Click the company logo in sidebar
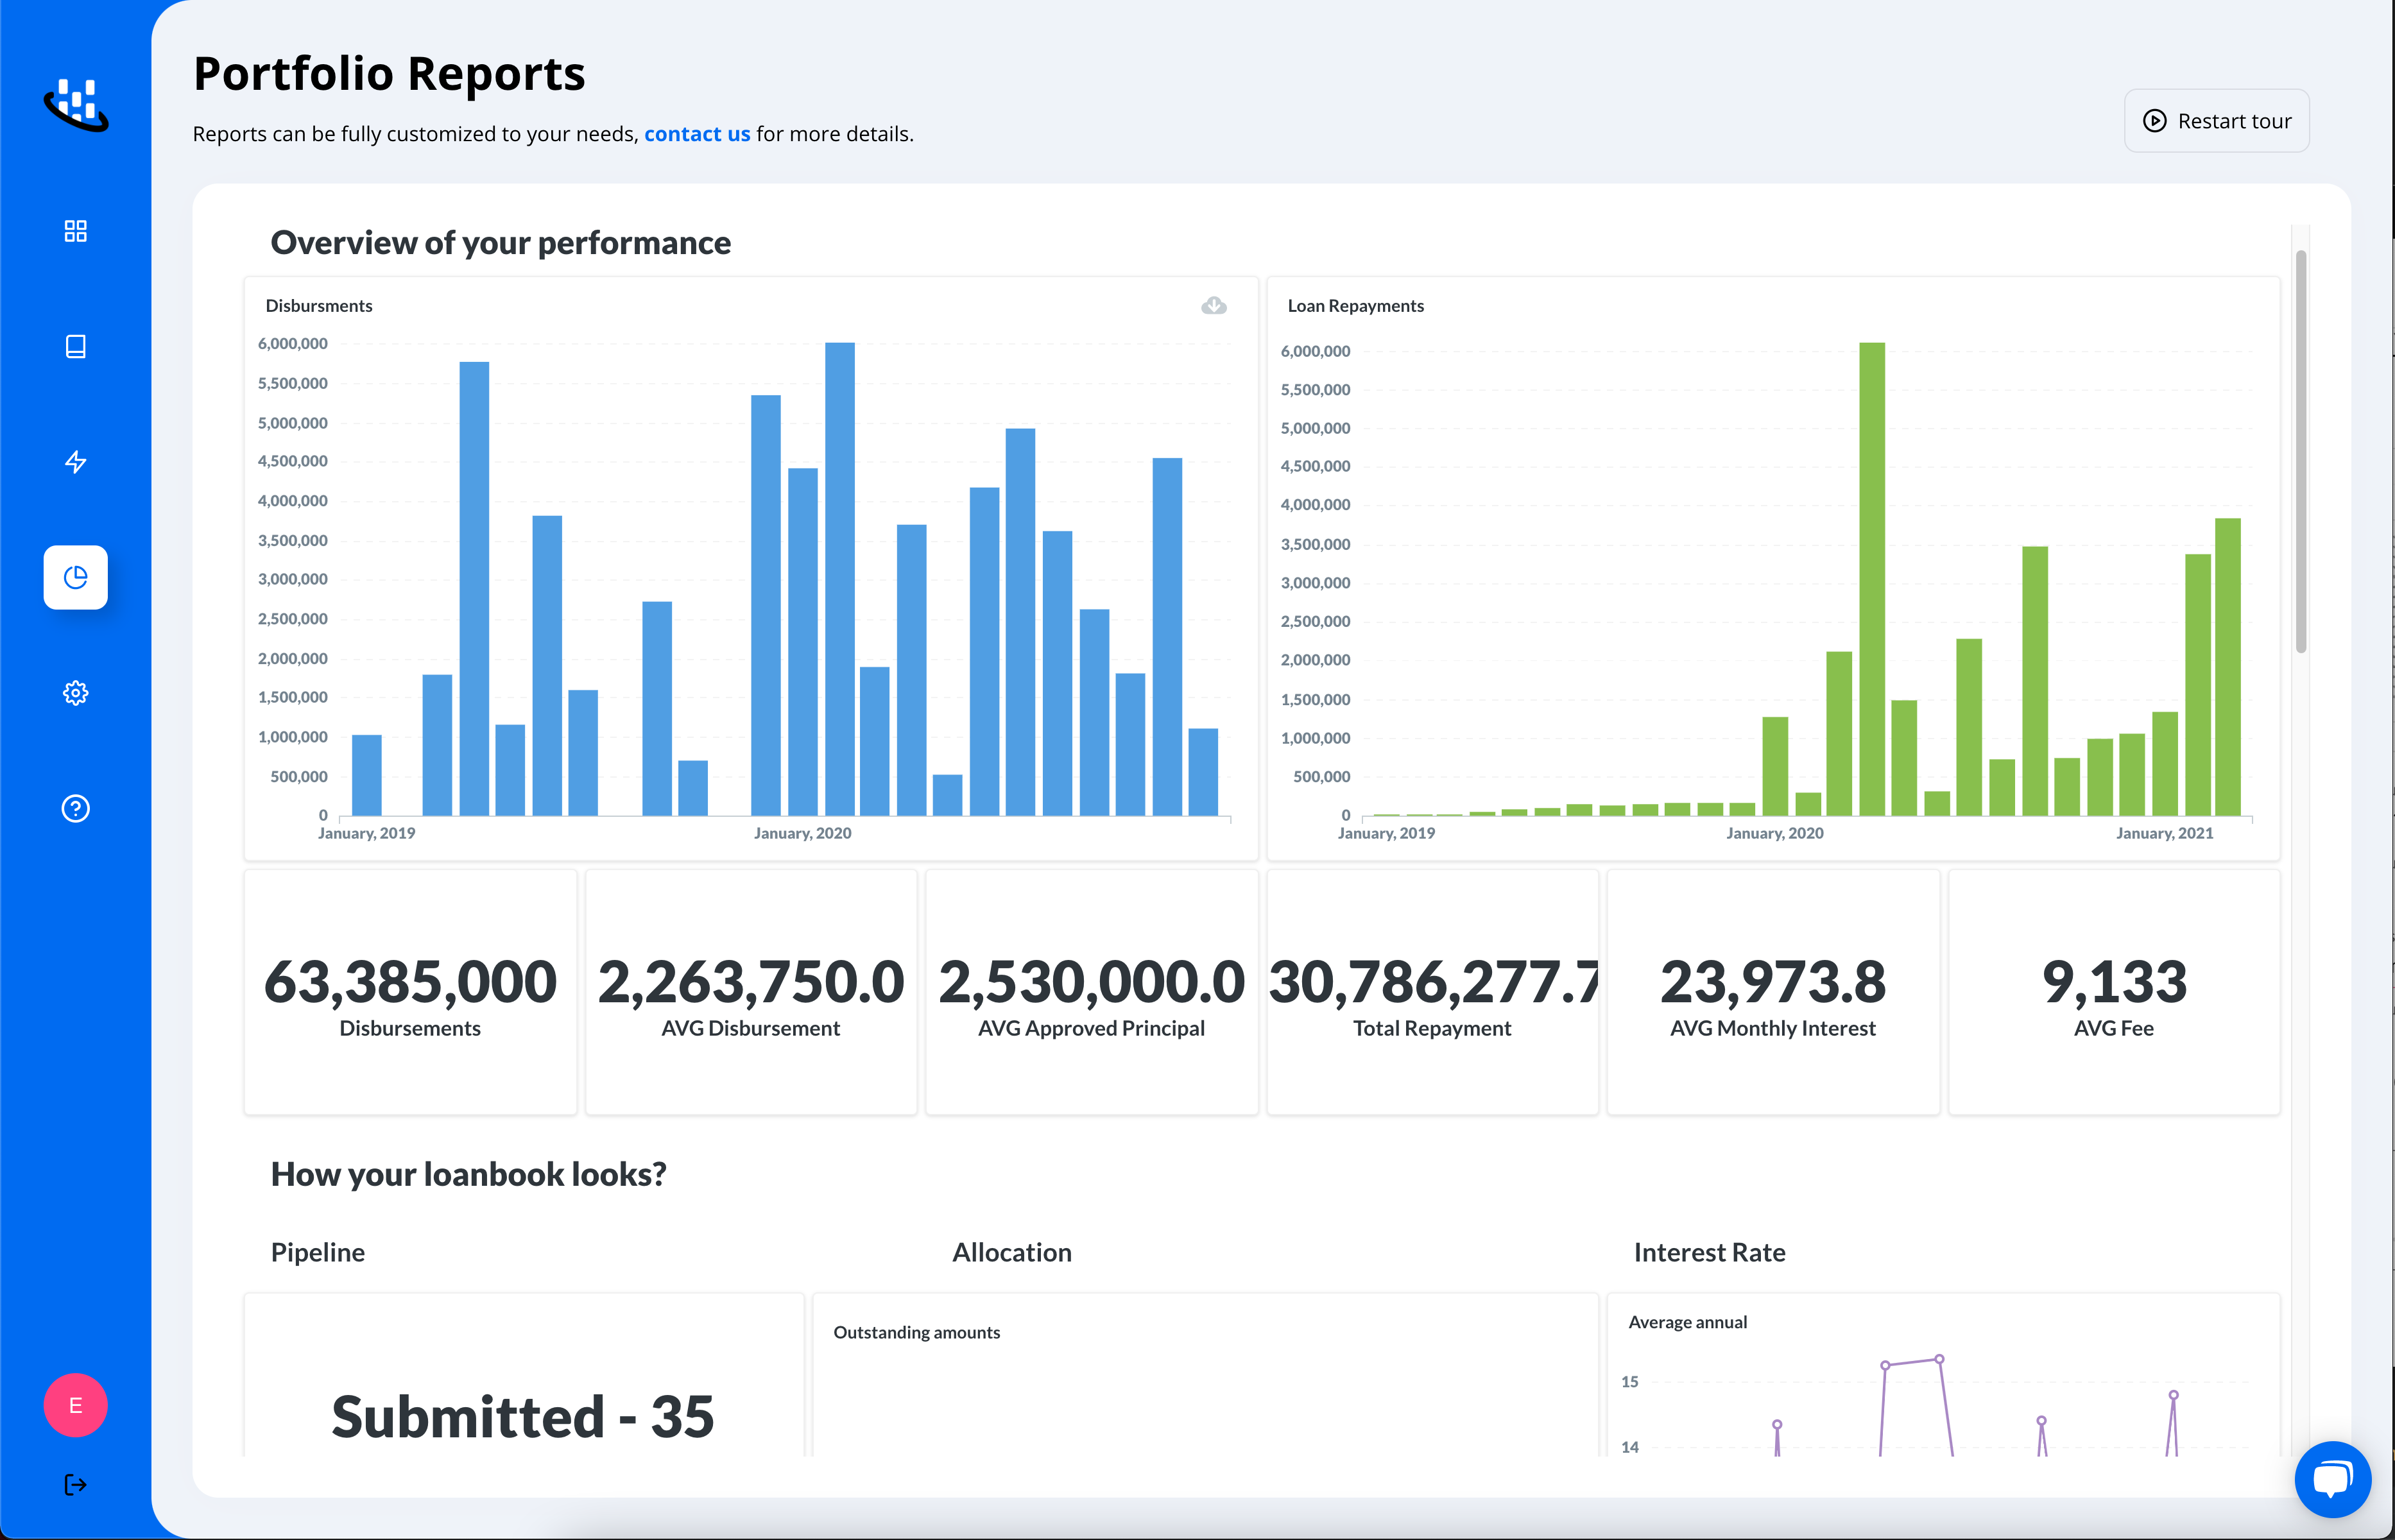2395x1540 pixels. [76, 104]
